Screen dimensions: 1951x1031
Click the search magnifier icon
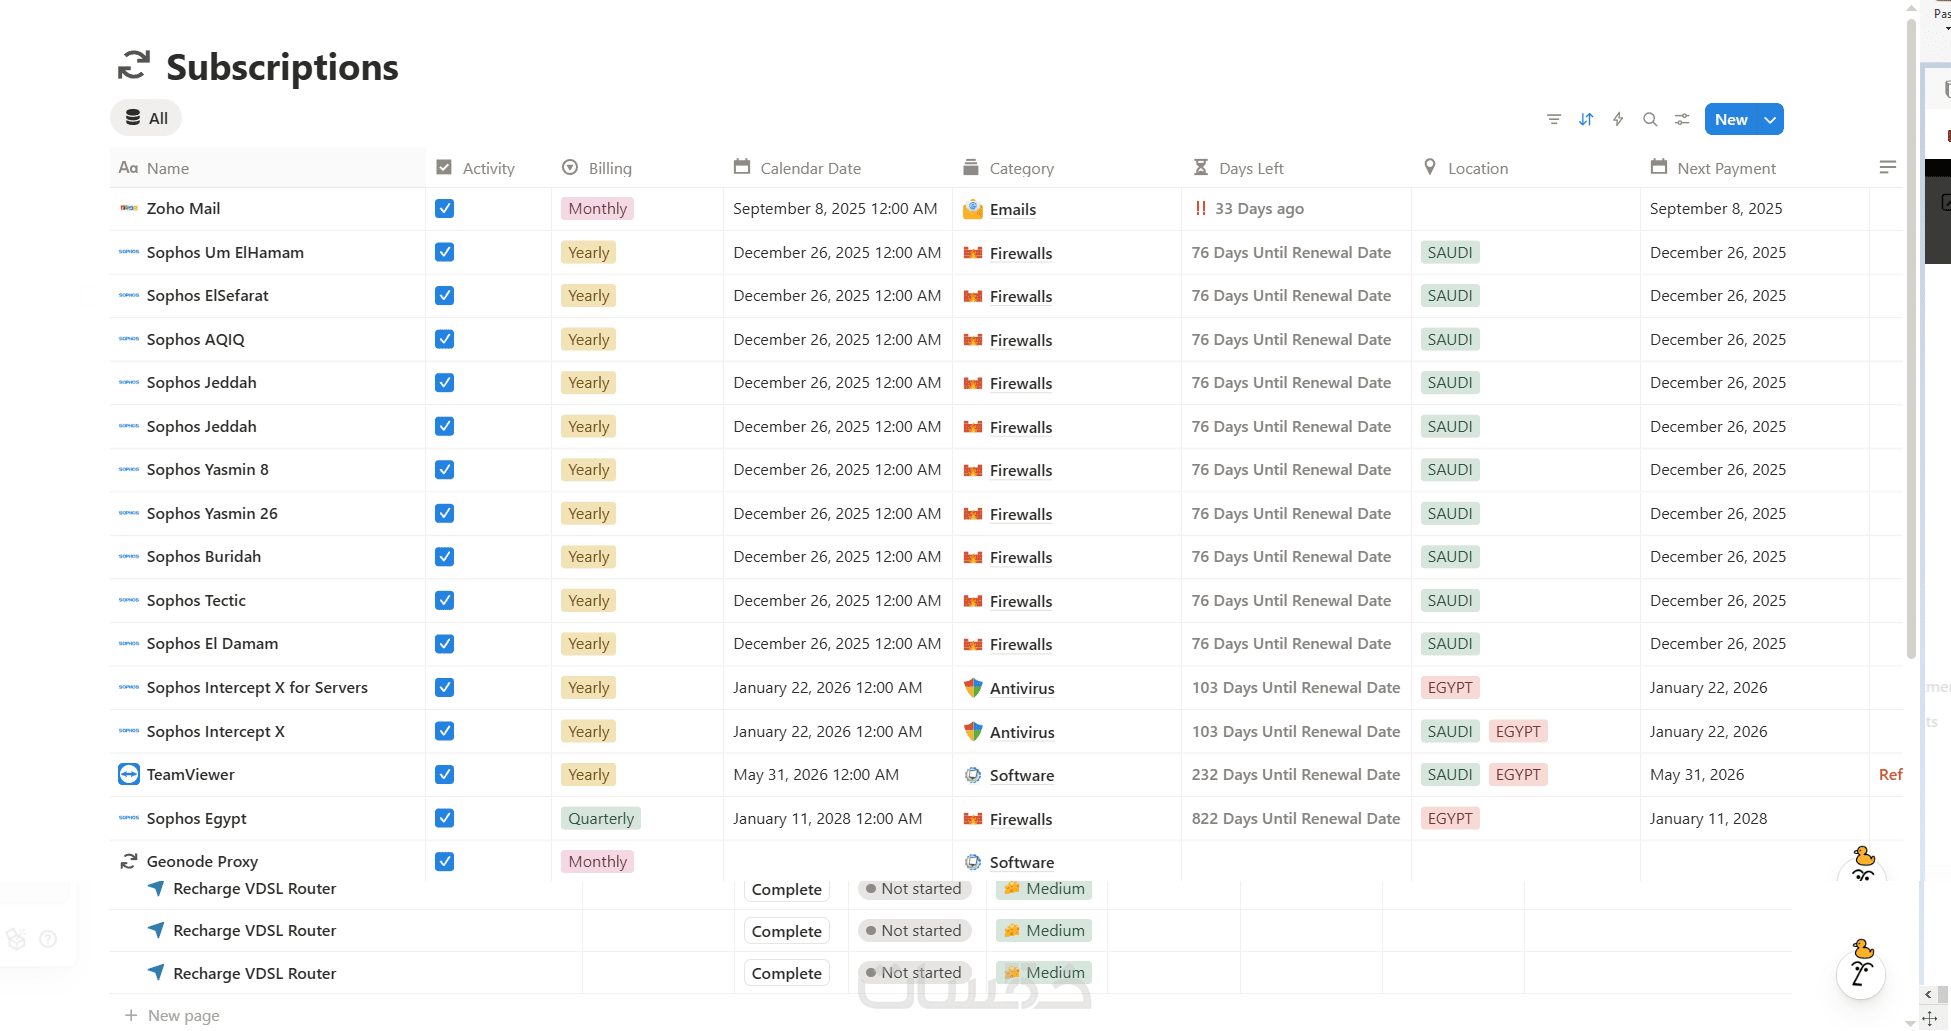click(x=1650, y=119)
